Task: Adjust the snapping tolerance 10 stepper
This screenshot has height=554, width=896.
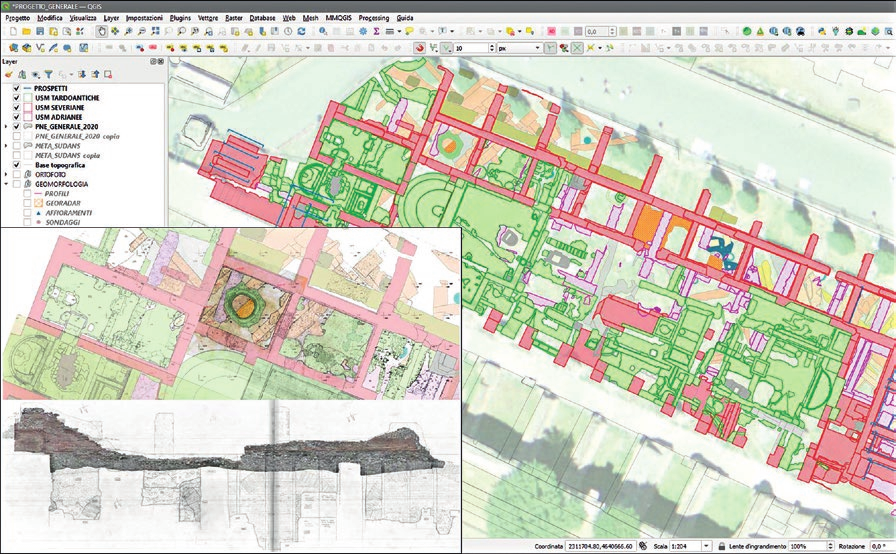Action: pyautogui.click(x=491, y=49)
